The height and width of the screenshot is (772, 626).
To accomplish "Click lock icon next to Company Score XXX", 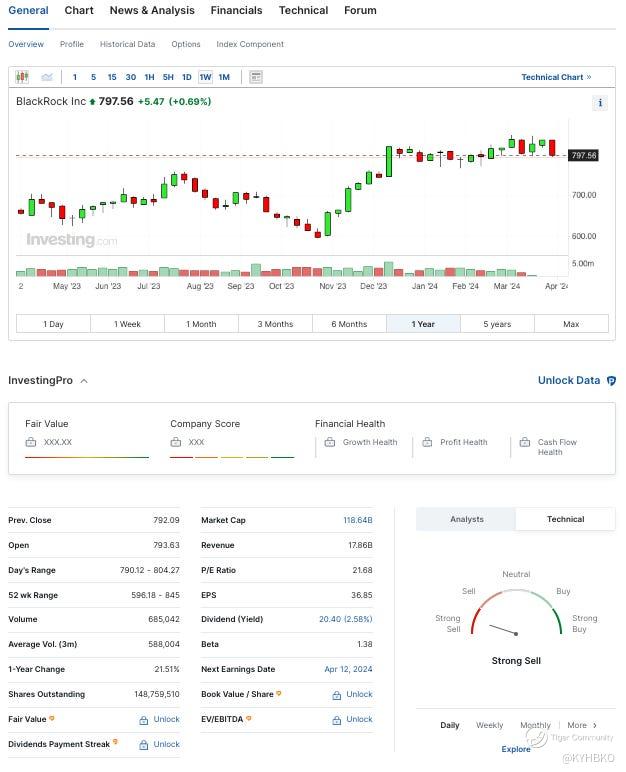I will coord(176,442).
